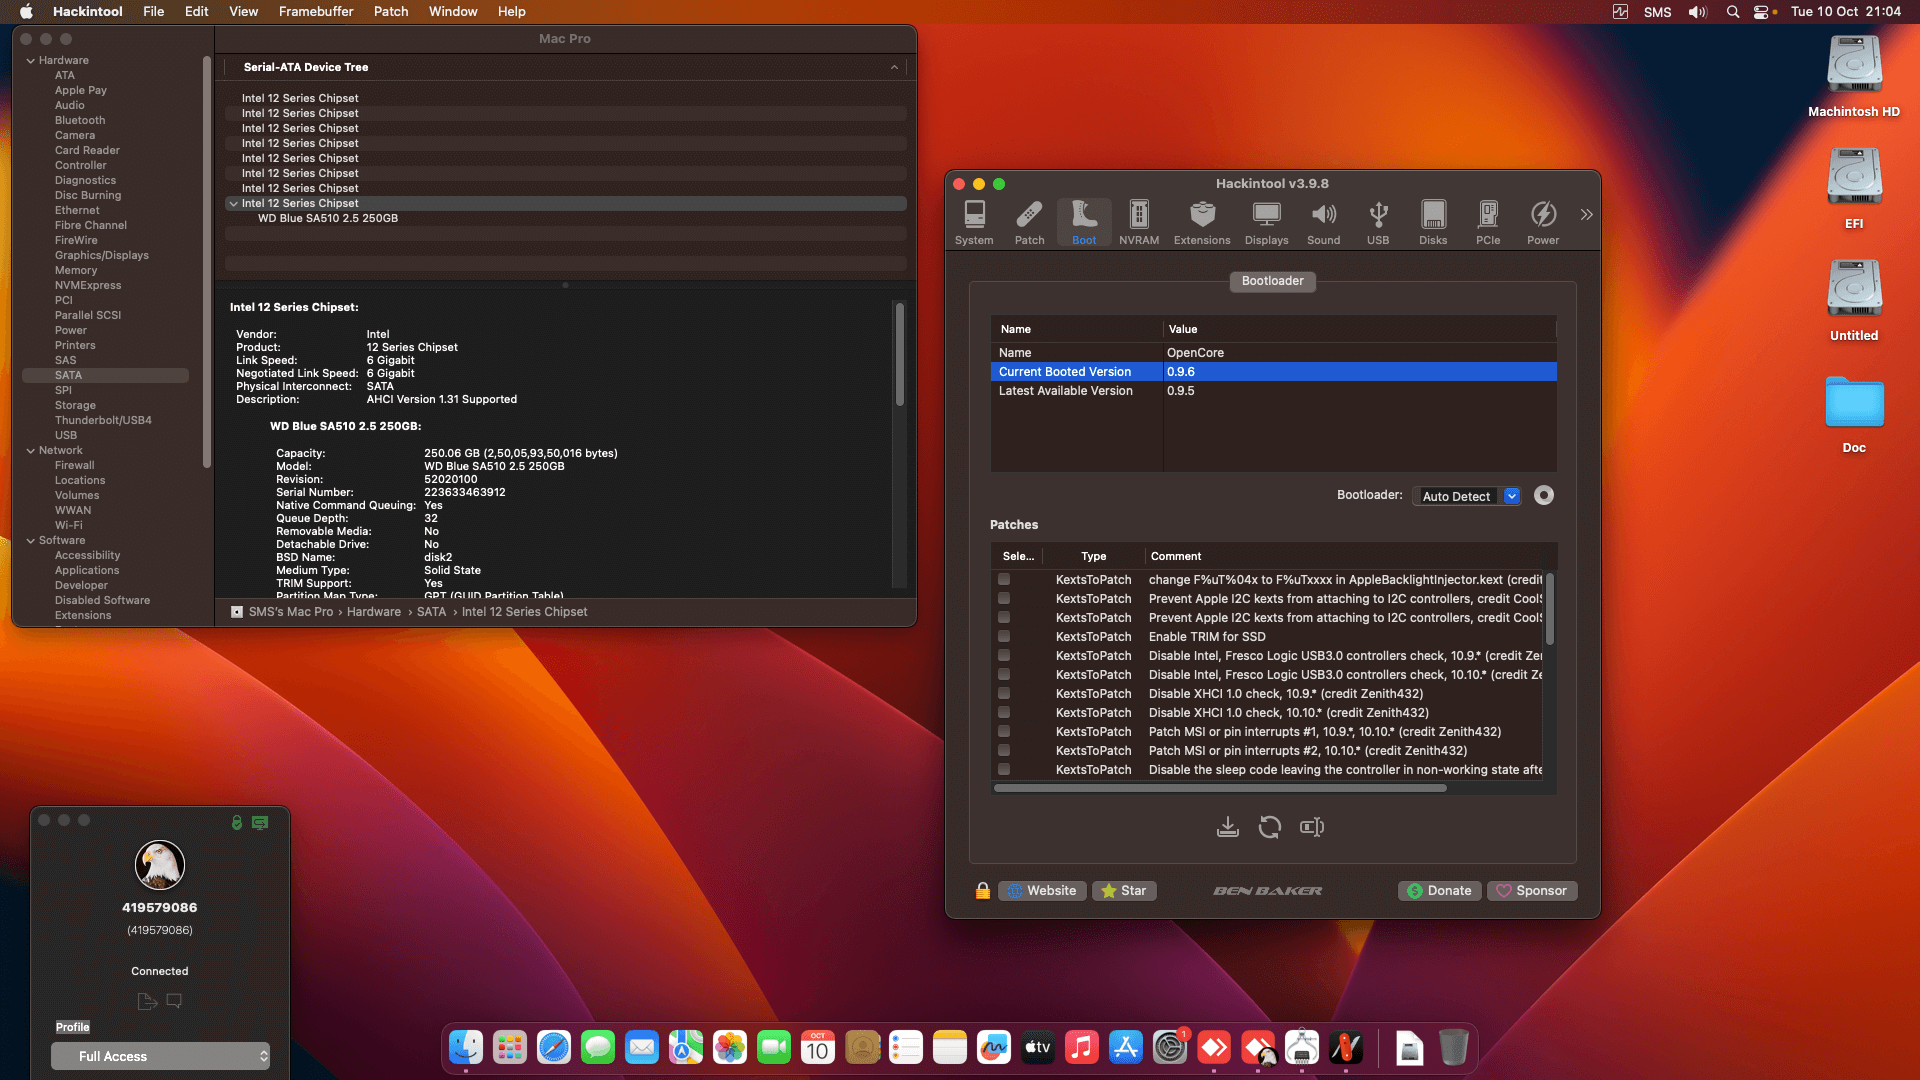Open the Full Access profile selector

coord(160,1055)
